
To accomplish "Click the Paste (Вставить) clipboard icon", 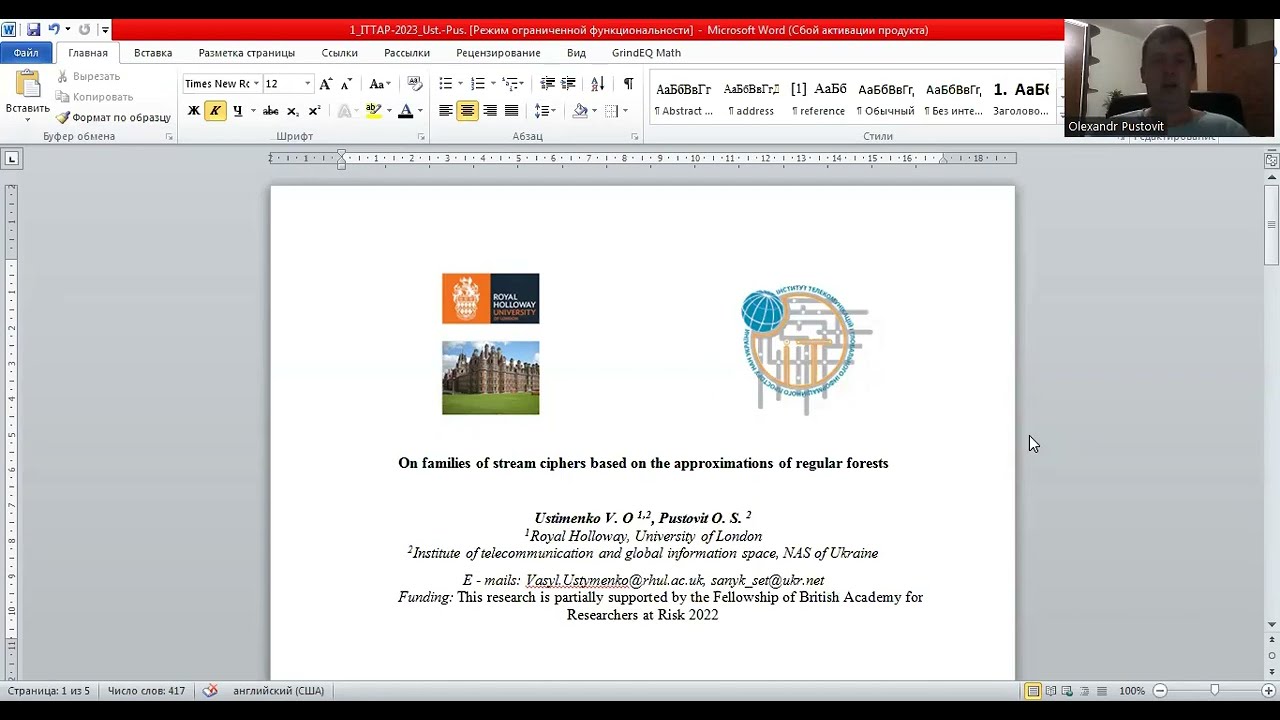I will (27, 86).
